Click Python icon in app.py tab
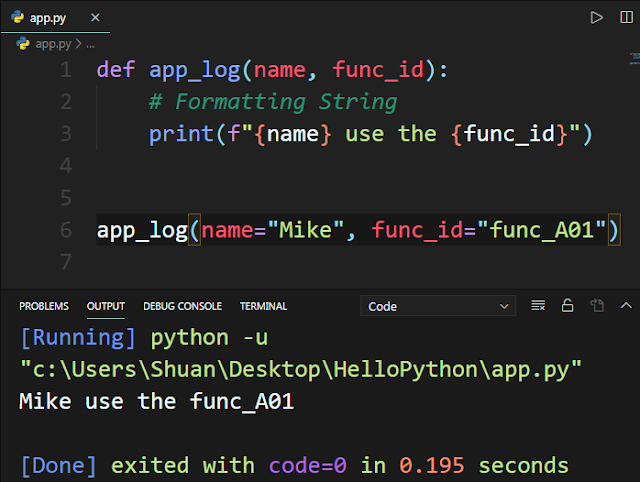Viewport: 640px width, 482px height. click(x=18, y=17)
